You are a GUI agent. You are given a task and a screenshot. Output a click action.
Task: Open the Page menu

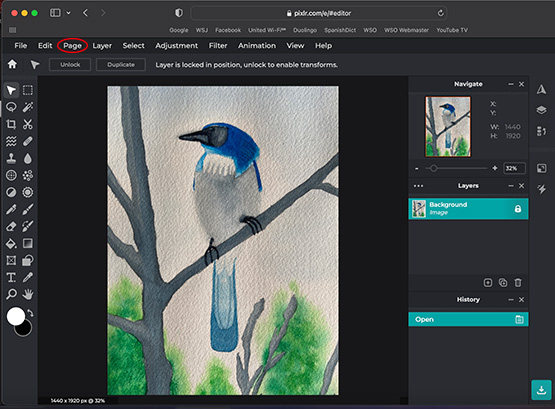click(x=73, y=46)
